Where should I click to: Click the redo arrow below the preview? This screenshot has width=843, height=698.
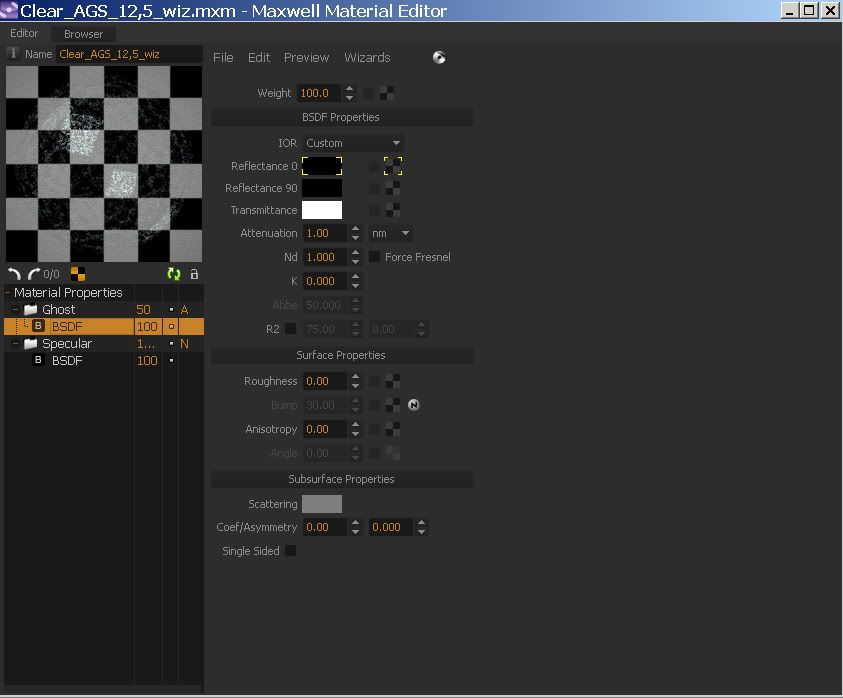33,274
